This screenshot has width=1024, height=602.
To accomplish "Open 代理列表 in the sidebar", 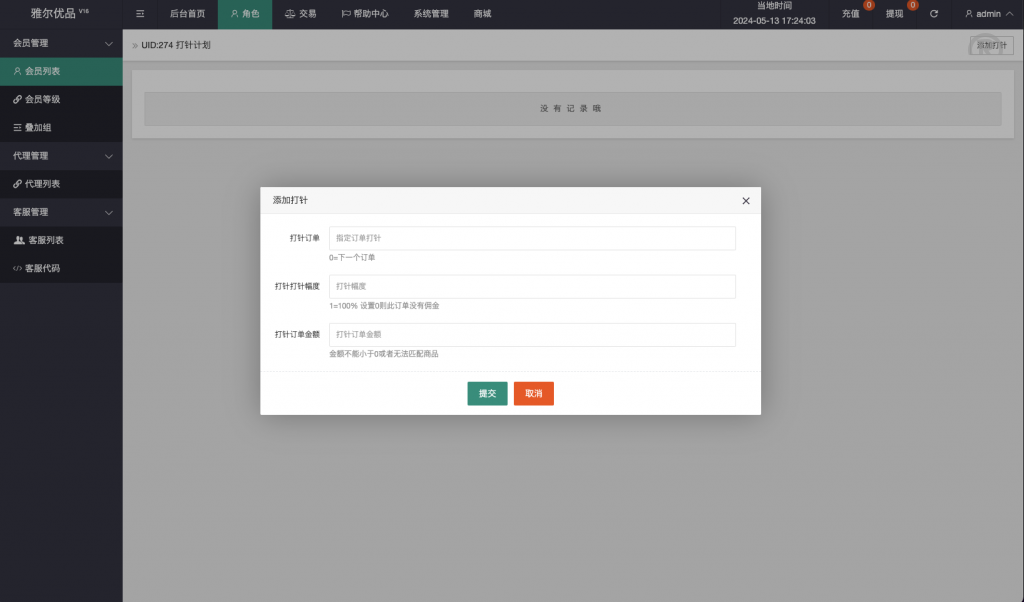I will coord(42,184).
